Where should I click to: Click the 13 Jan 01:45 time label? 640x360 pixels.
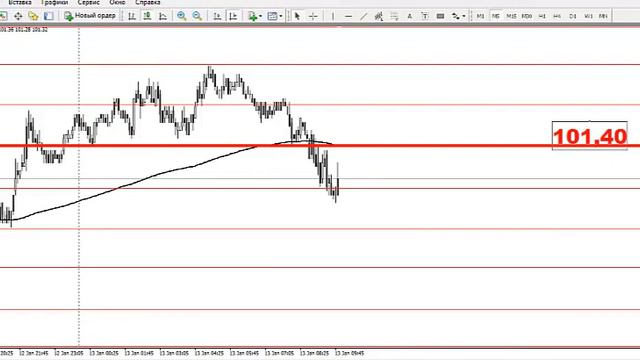(x=139, y=353)
